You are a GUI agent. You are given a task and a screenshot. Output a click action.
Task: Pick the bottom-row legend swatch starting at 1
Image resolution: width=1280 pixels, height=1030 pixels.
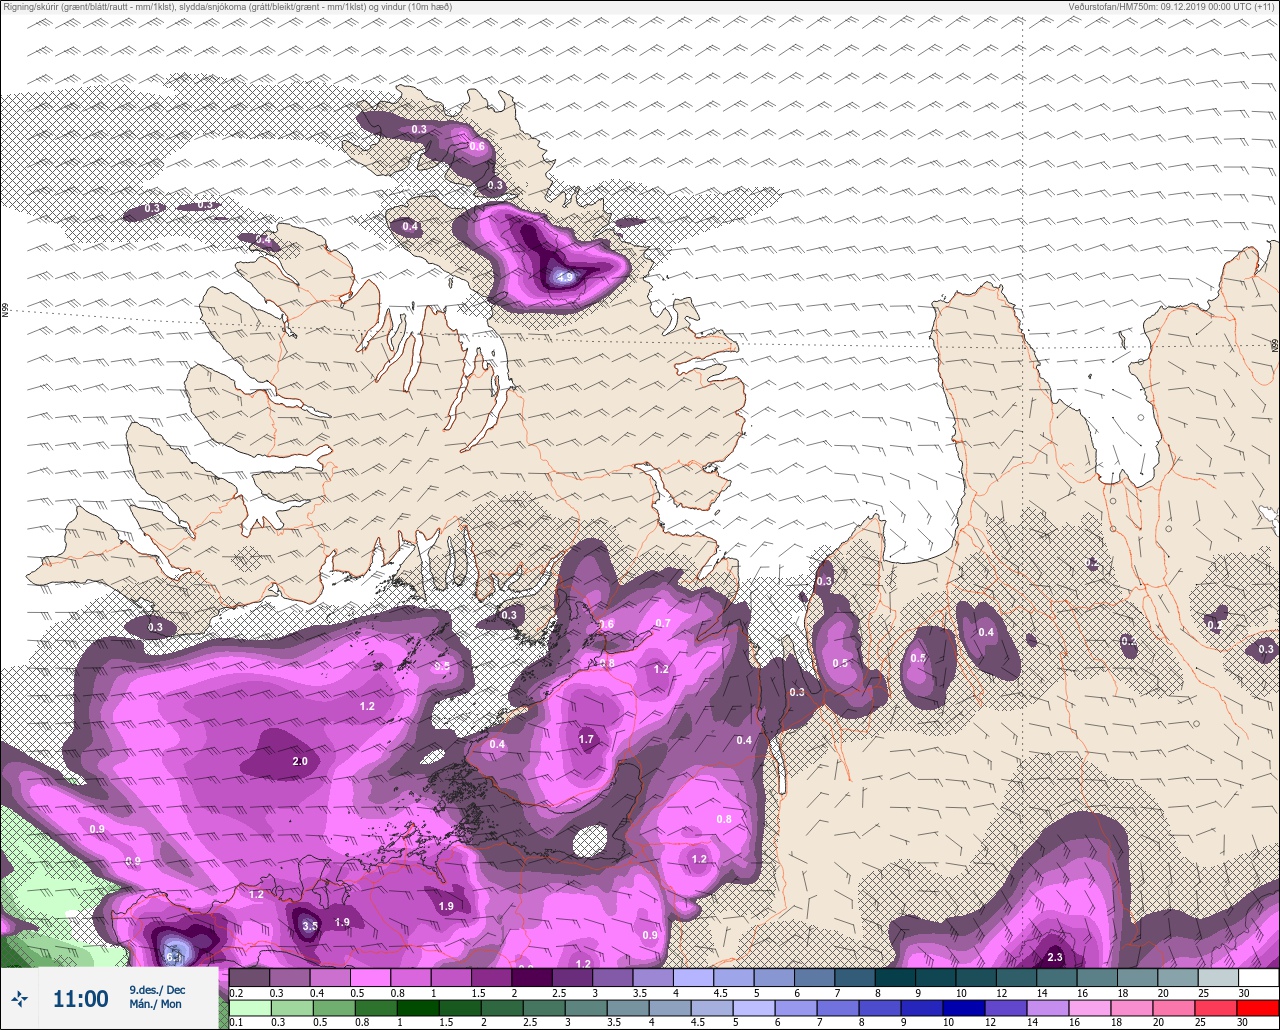(x=417, y=1007)
